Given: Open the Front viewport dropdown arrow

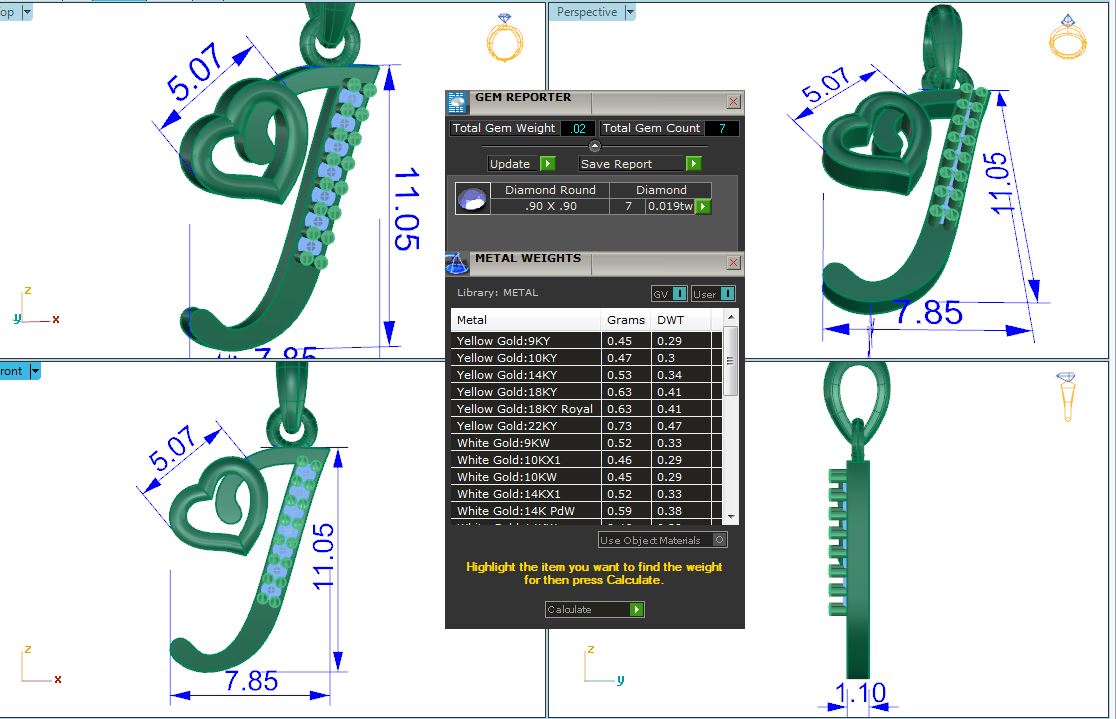Looking at the screenshot, I should click(x=35, y=371).
